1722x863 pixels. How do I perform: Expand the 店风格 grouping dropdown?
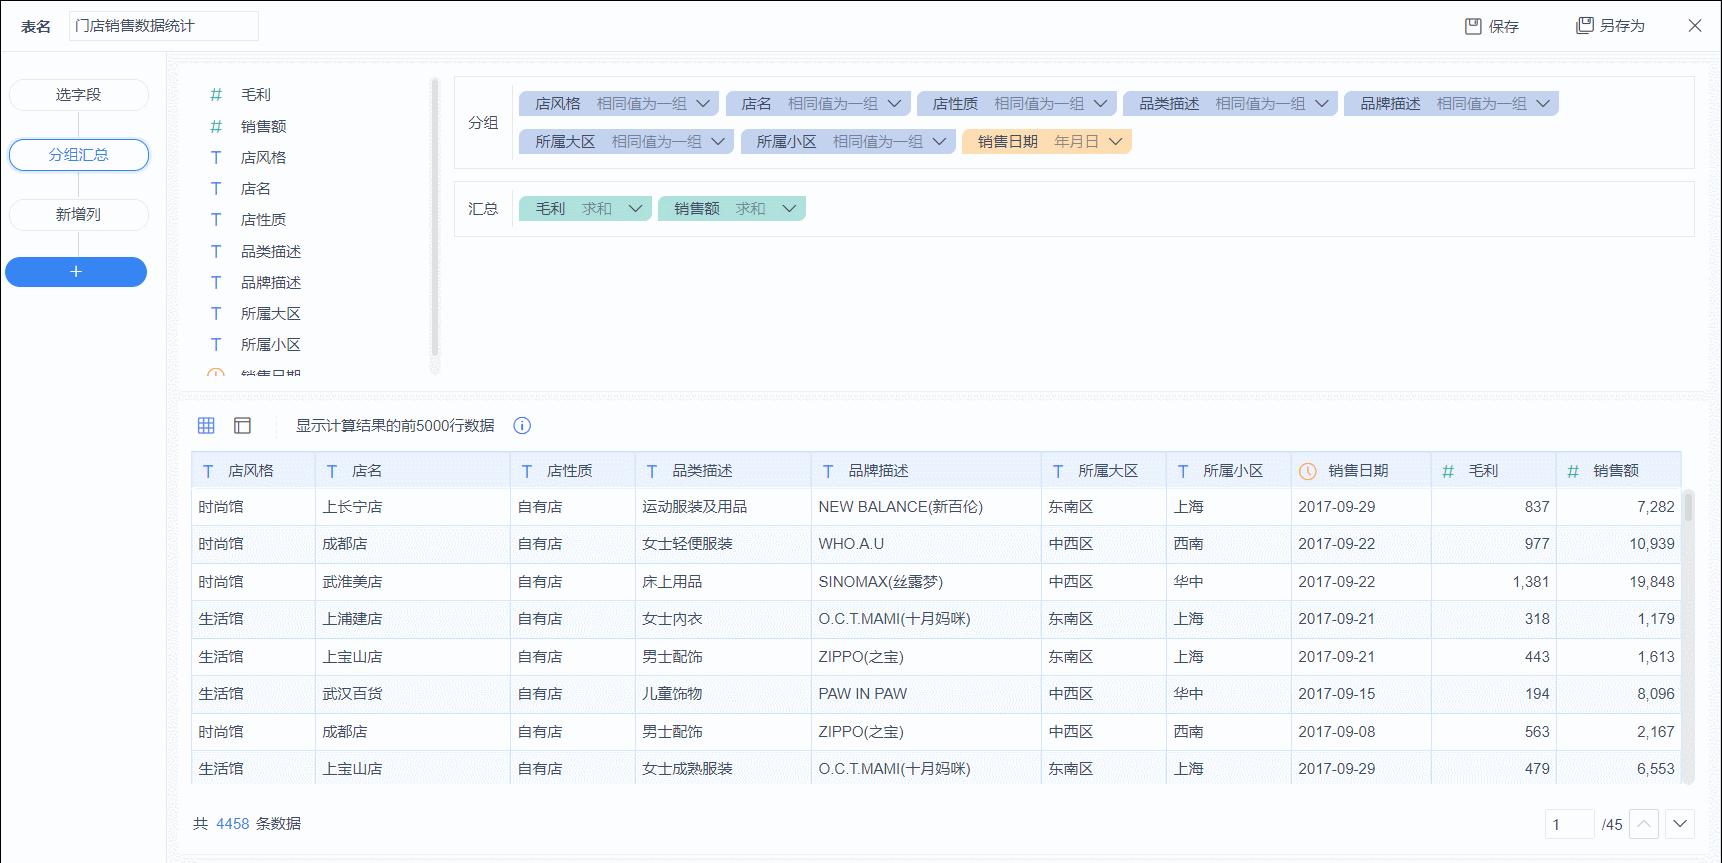coord(703,104)
